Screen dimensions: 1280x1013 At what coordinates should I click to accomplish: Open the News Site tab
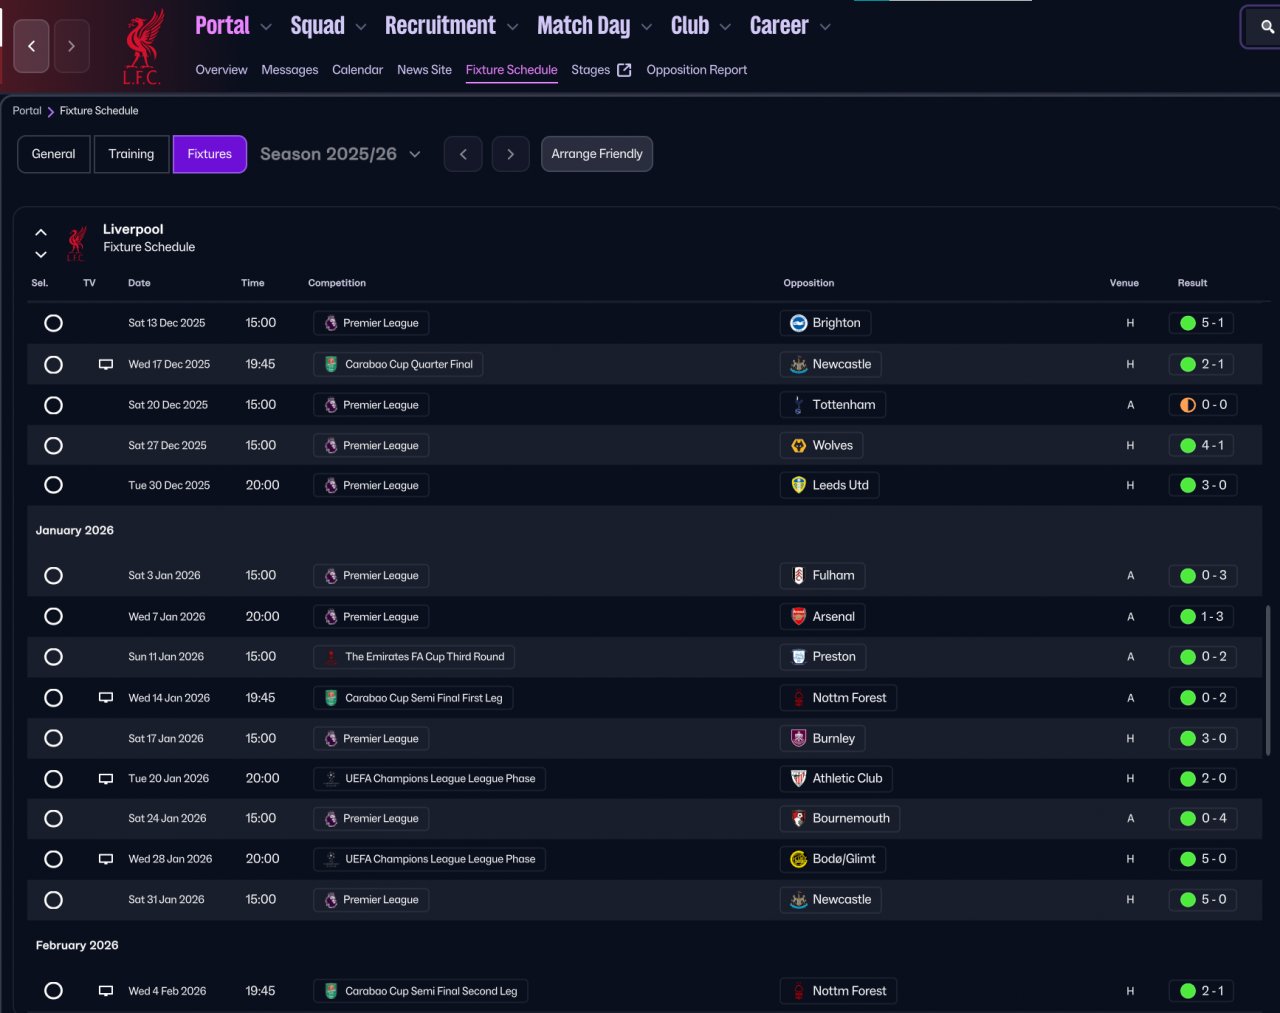click(424, 70)
